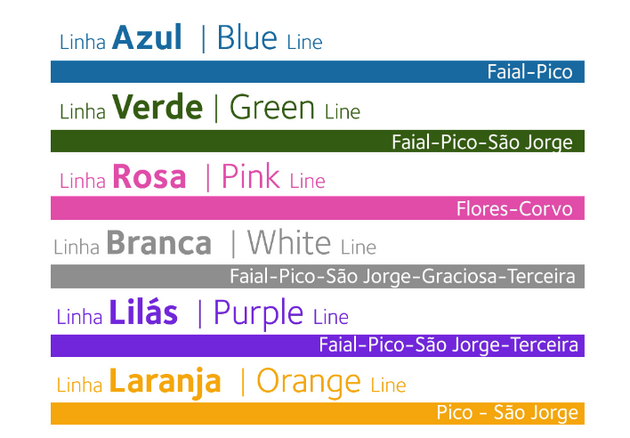The height and width of the screenshot is (438, 630).
Task: Select the orange Pico - São Jorge bar
Action: tap(317, 413)
